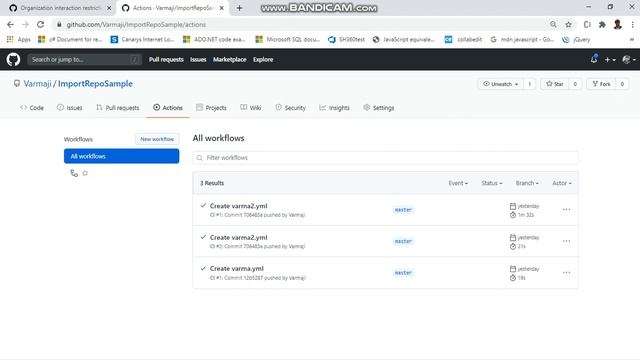Click the GitHub Octocat logo
The height and width of the screenshot is (360, 640).
[x=13, y=60]
